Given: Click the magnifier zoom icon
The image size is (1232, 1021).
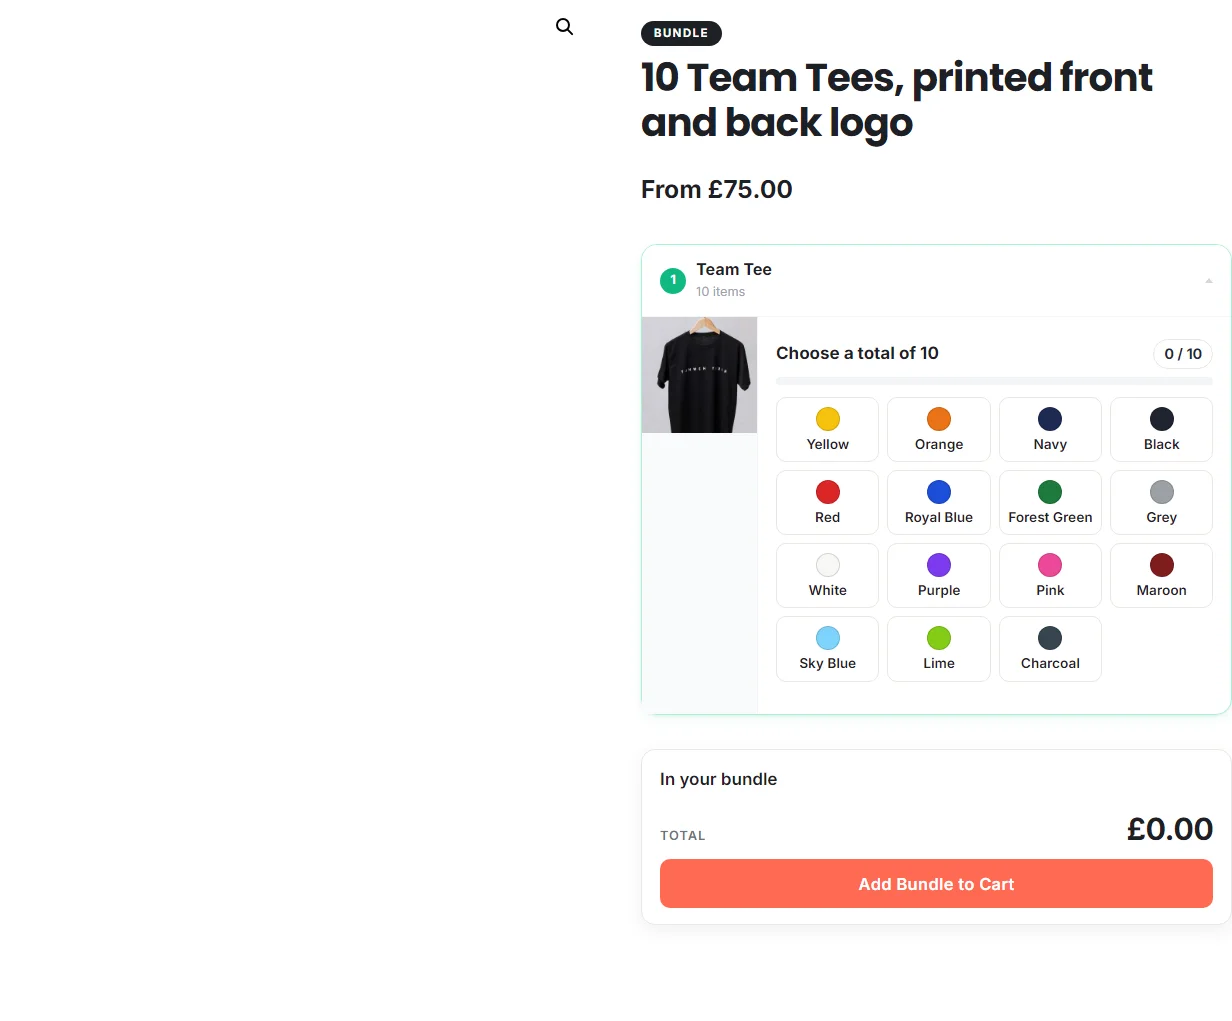Looking at the screenshot, I should pos(564,27).
